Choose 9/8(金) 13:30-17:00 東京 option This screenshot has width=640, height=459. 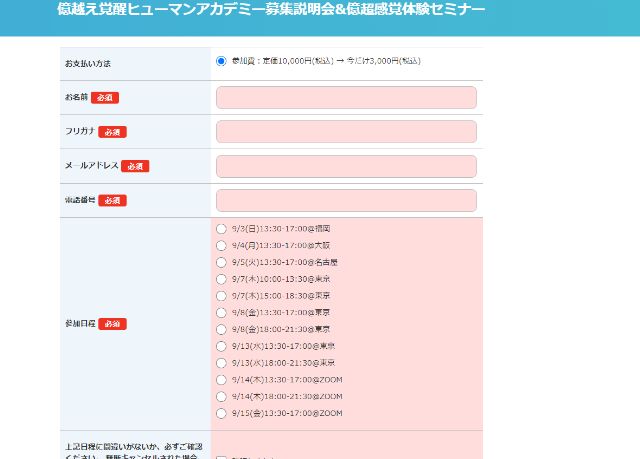tap(221, 313)
